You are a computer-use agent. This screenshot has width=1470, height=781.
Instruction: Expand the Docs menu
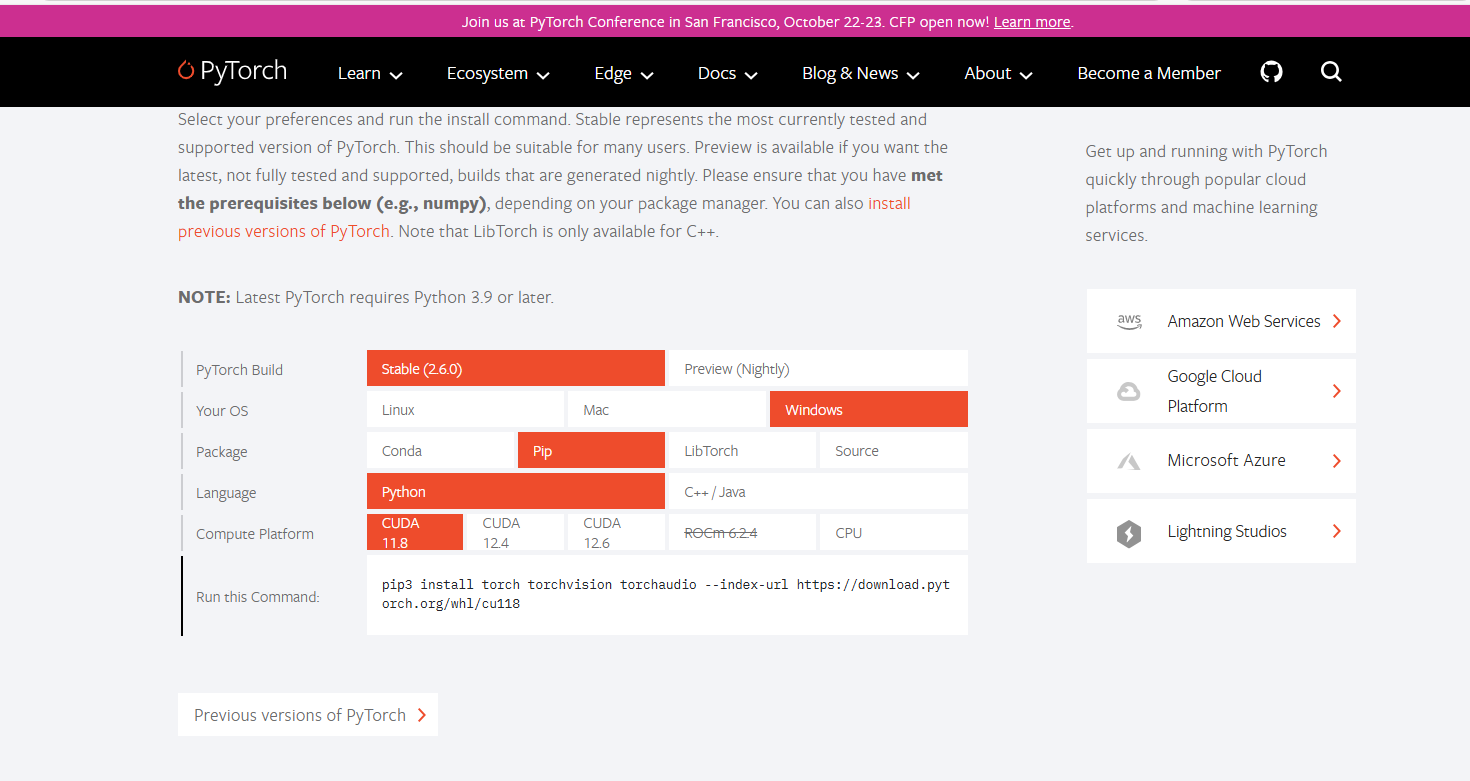(728, 73)
